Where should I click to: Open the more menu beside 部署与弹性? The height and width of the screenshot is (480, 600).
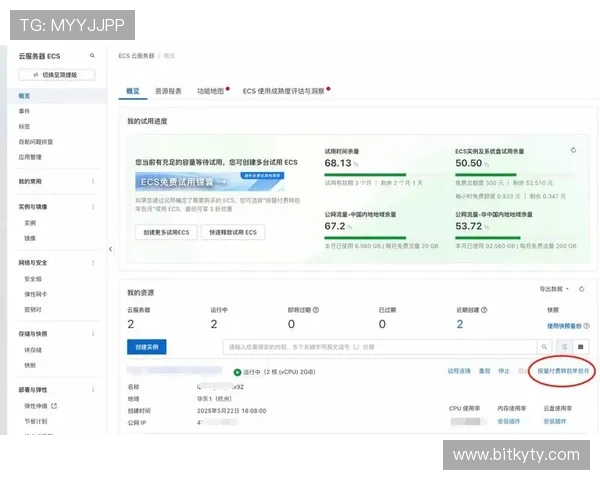[93, 390]
